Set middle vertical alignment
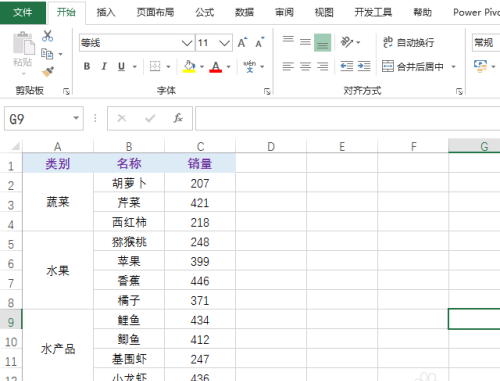This screenshot has width=500, height=381. [x=305, y=42]
